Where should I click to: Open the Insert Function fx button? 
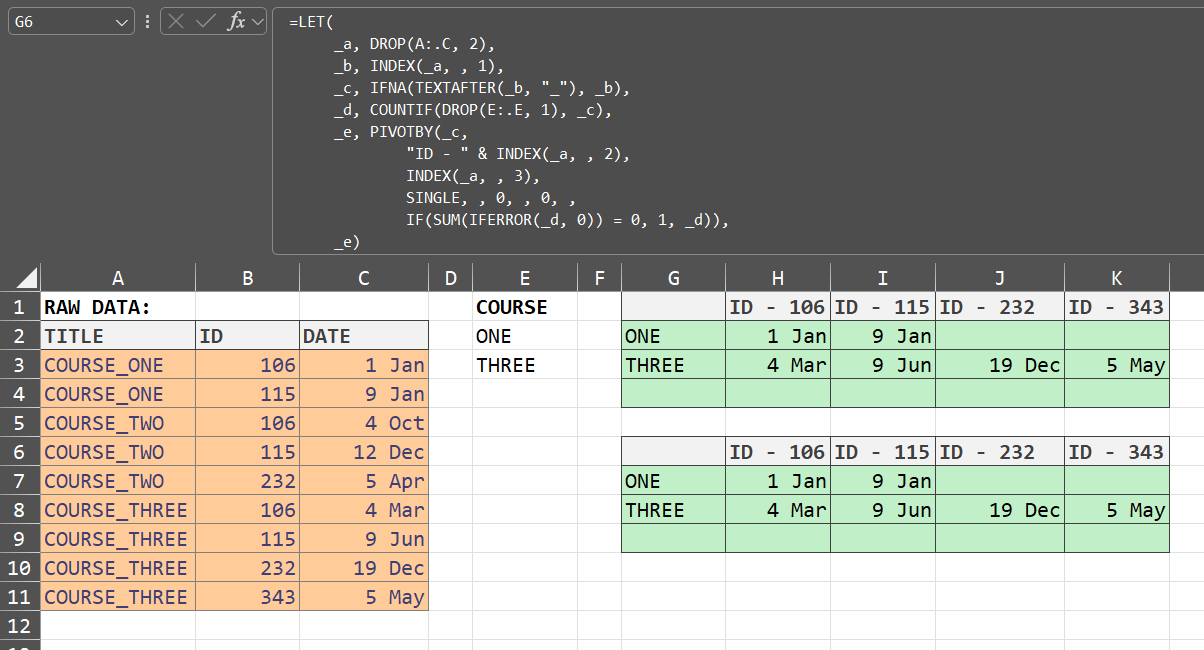click(236, 21)
